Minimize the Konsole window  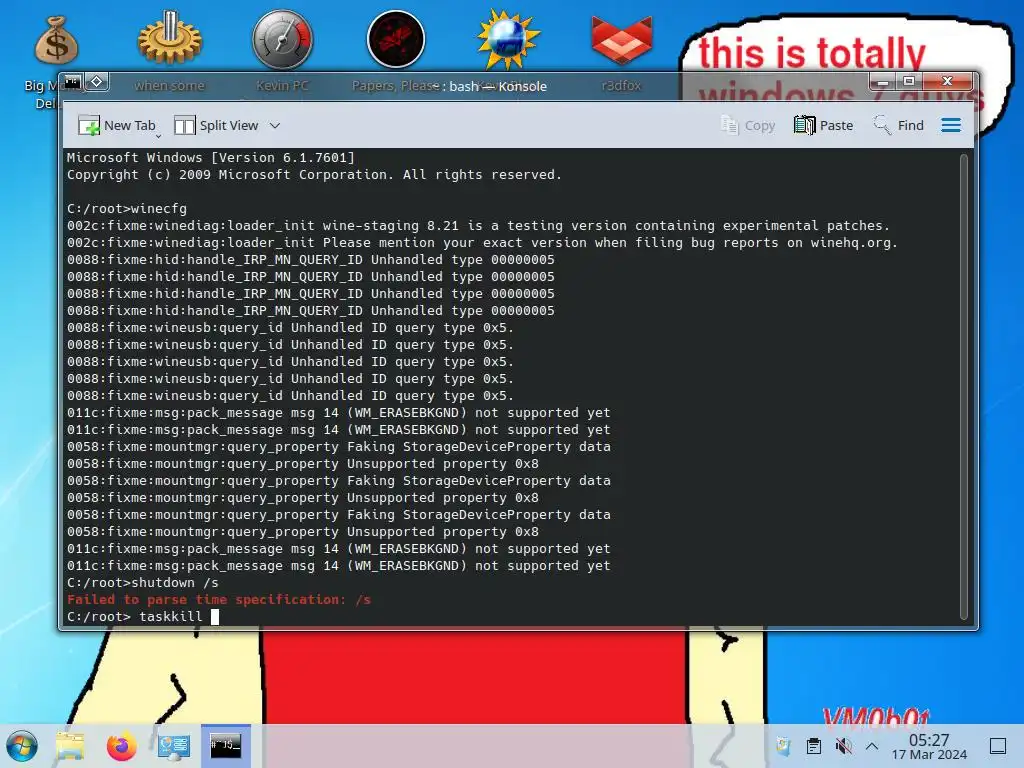pyautogui.click(x=883, y=82)
